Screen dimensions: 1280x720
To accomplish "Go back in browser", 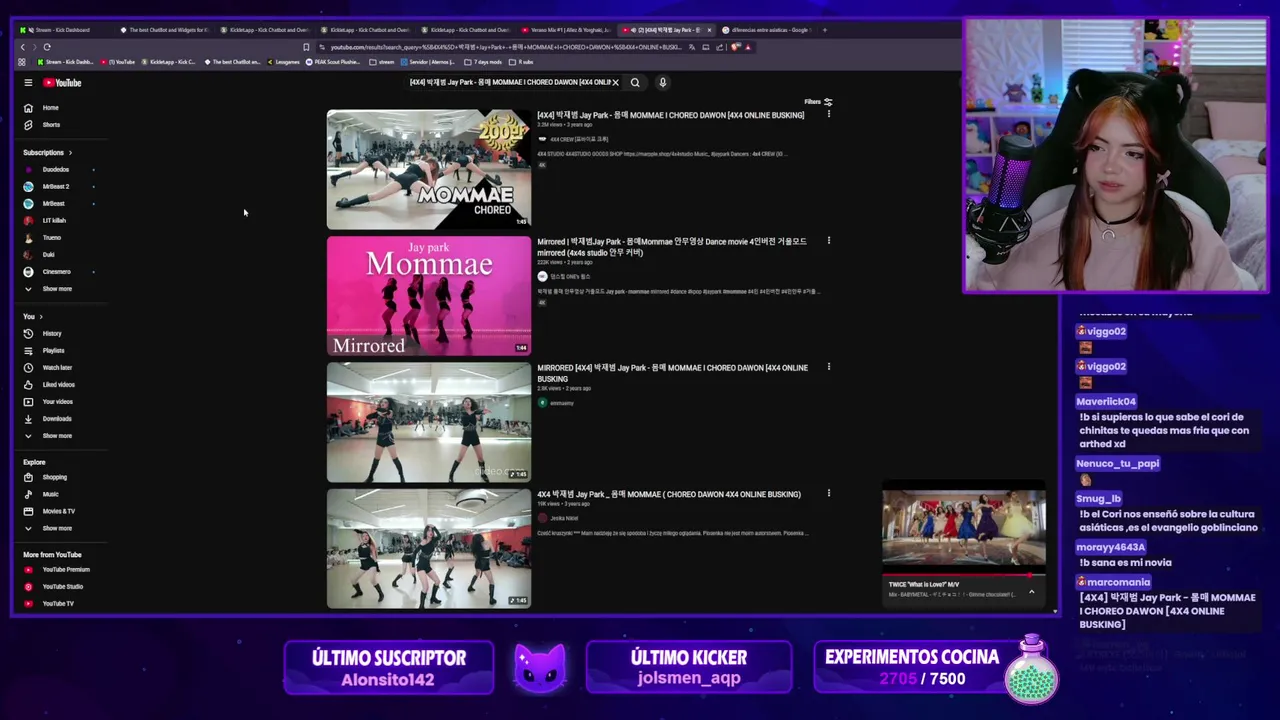I will point(22,47).
